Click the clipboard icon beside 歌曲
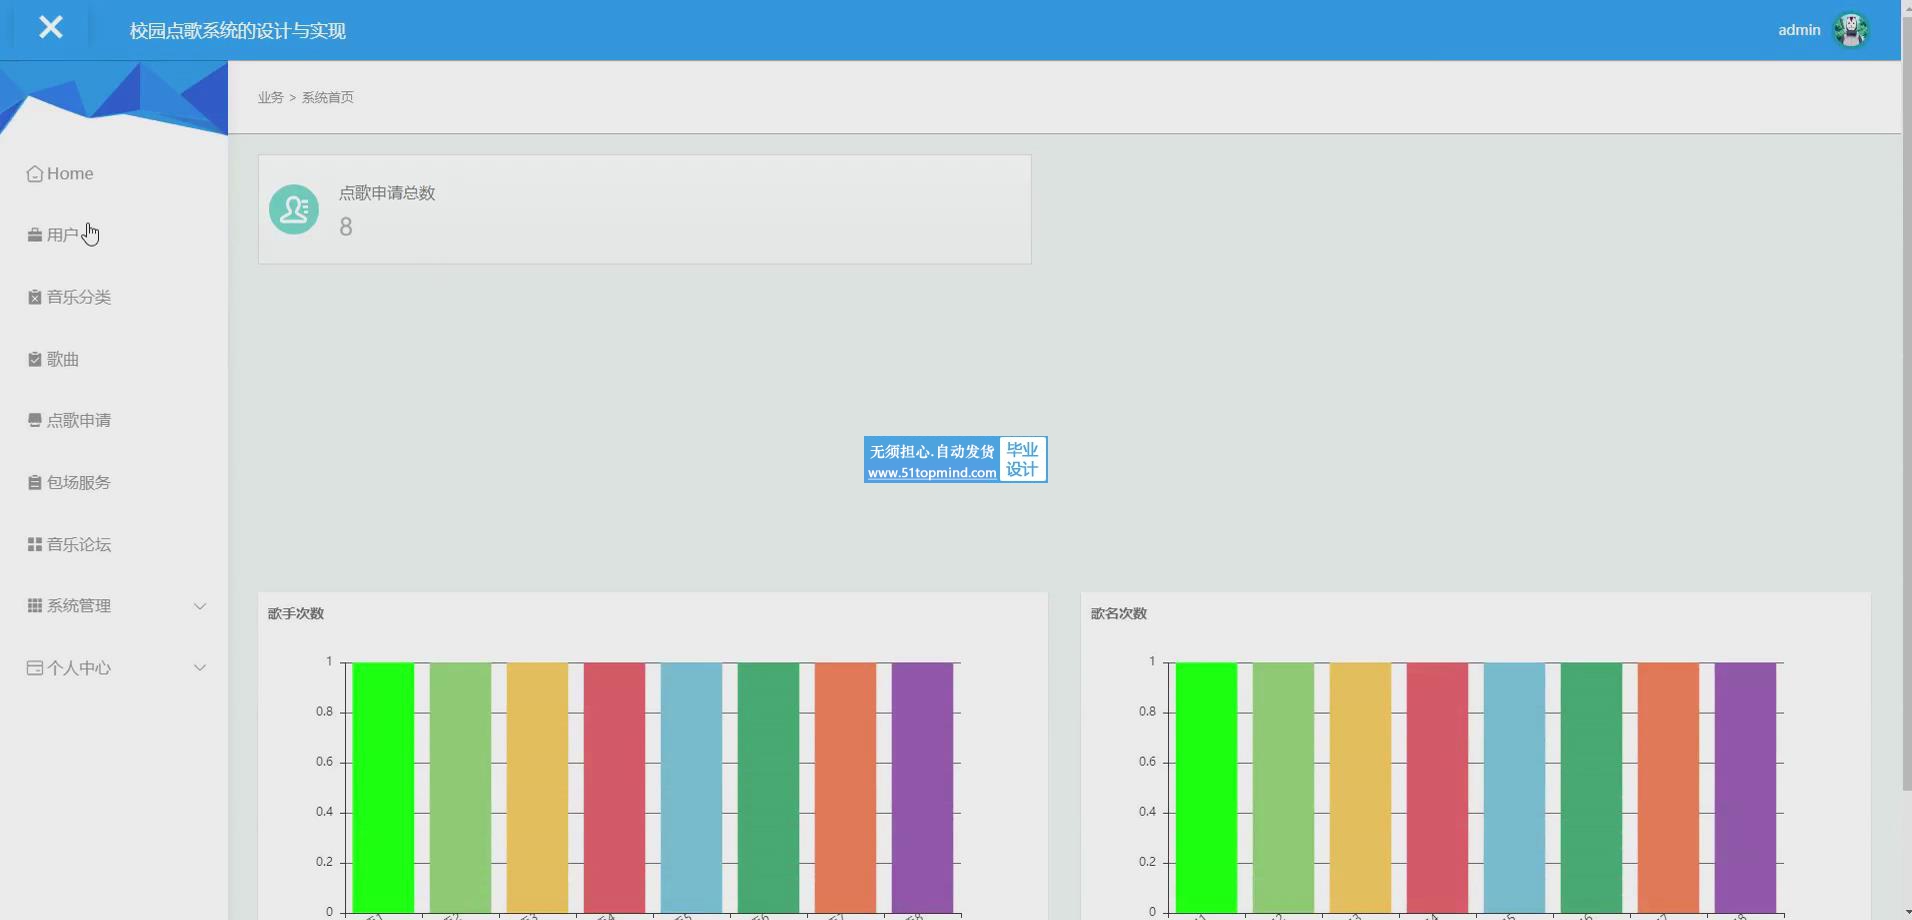 click(35, 359)
